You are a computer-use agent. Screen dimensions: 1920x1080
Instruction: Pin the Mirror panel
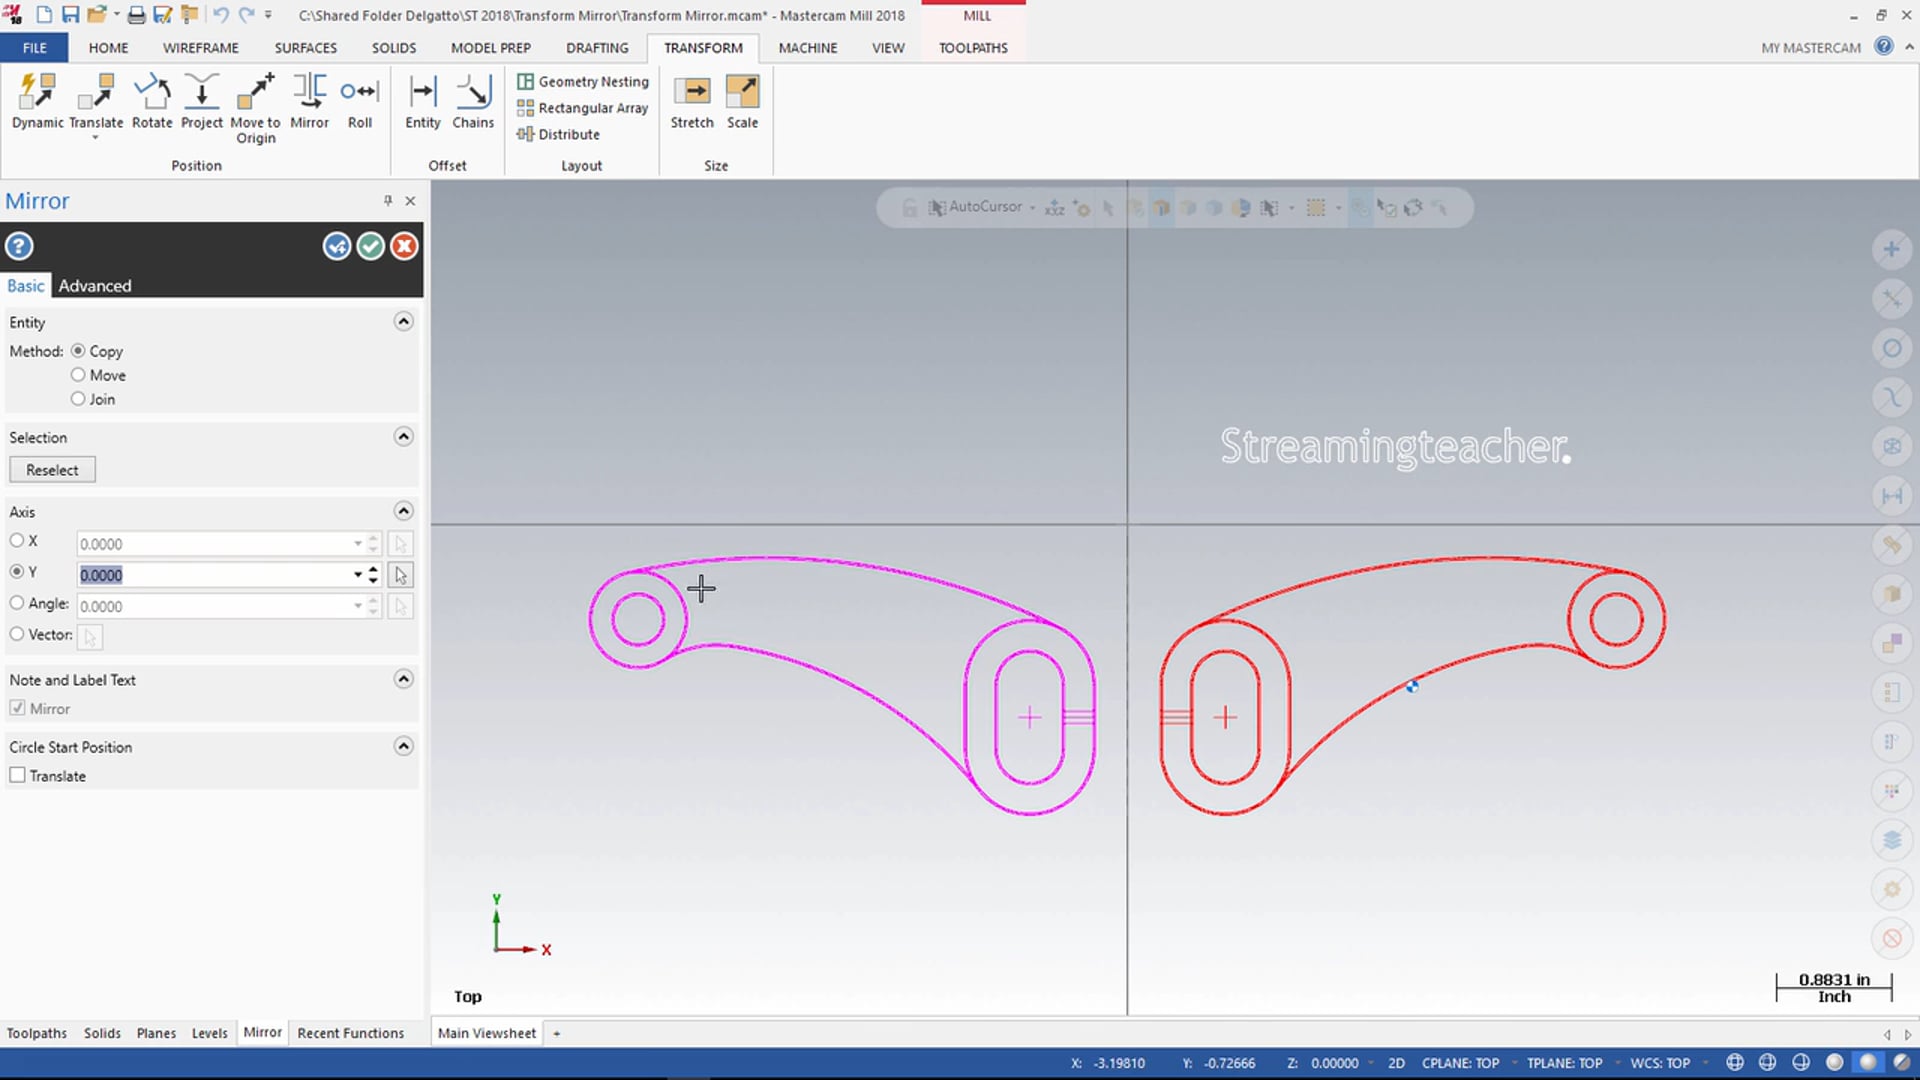[x=388, y=201]
